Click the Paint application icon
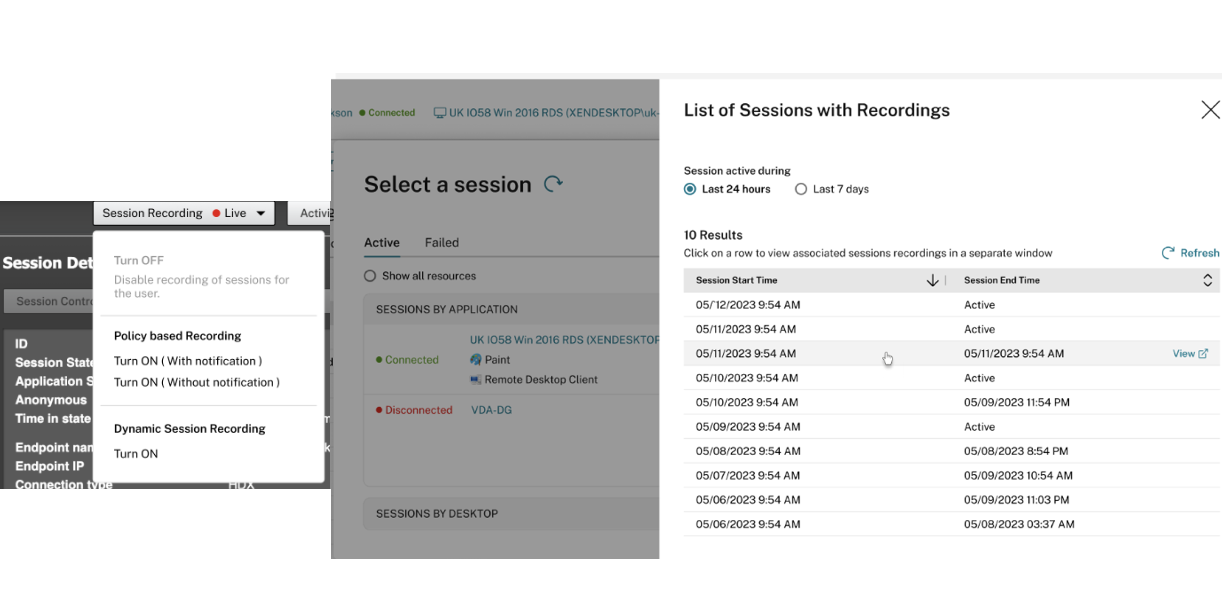Image resolution: width=1222 pixels, height=592 pixels. pyautogui.click(x=476, y=360)
